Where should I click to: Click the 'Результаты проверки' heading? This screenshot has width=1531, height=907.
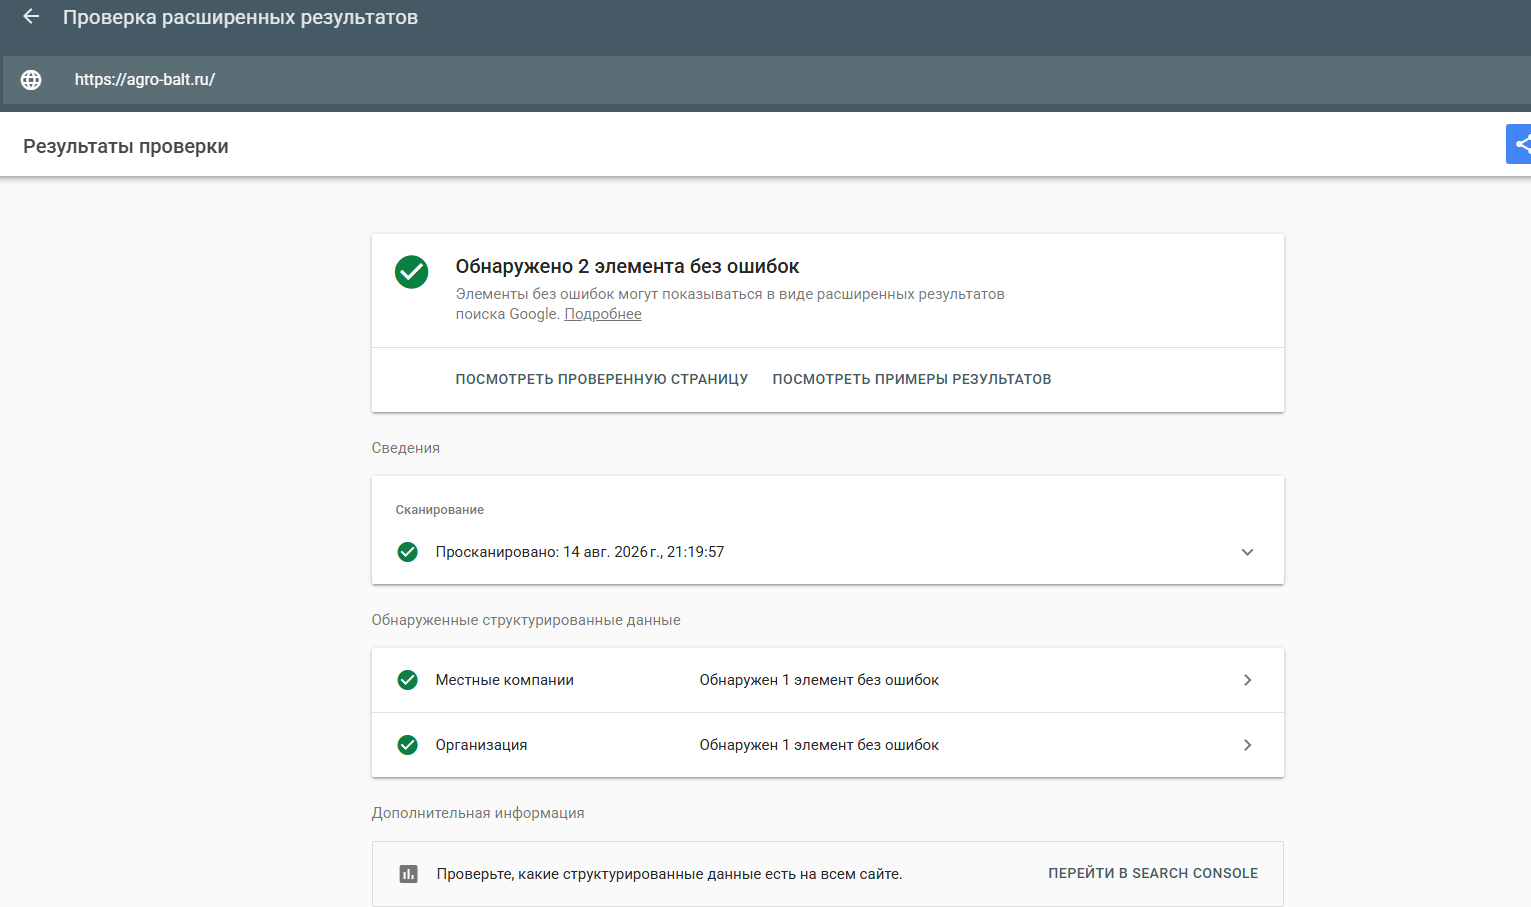point(126,146)
